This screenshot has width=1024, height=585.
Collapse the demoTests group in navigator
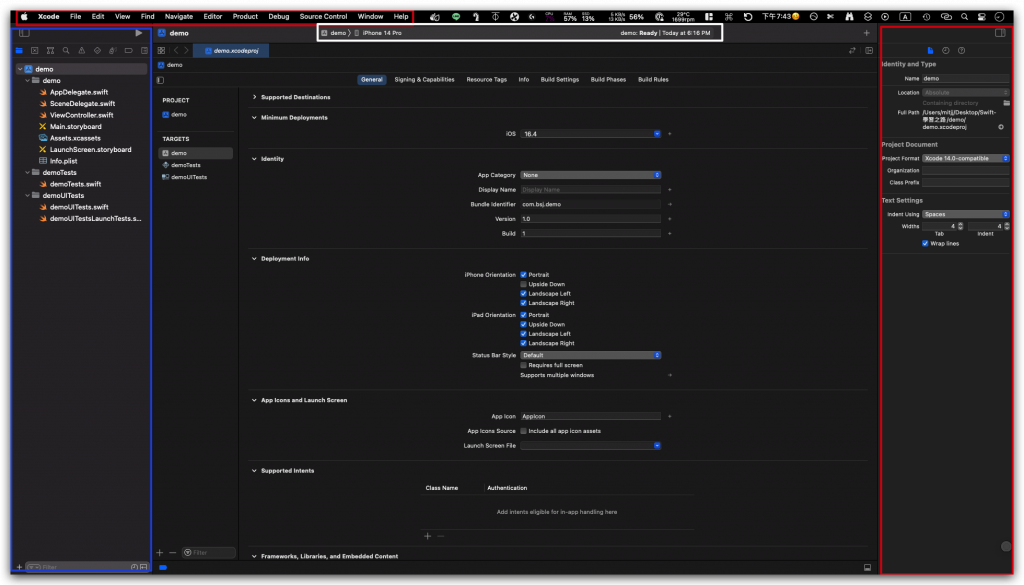(x=27, y=172)
